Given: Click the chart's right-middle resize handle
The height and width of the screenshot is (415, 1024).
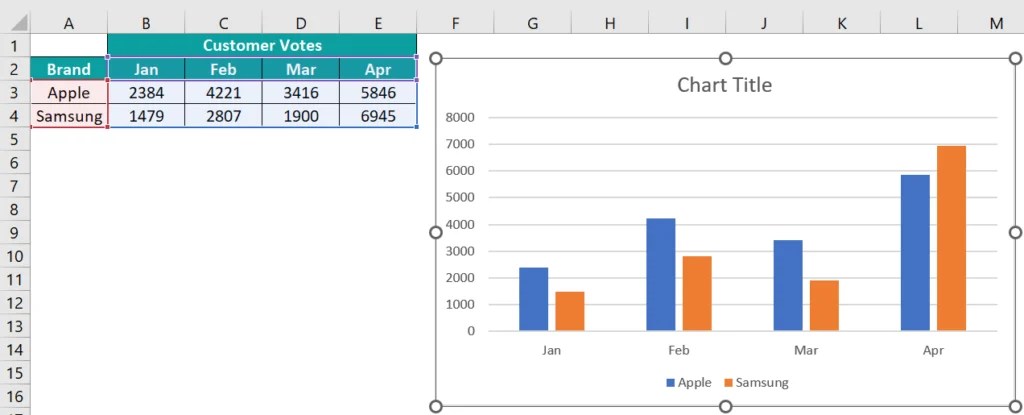Looking at the screenshot, I should coord(1015,233).
